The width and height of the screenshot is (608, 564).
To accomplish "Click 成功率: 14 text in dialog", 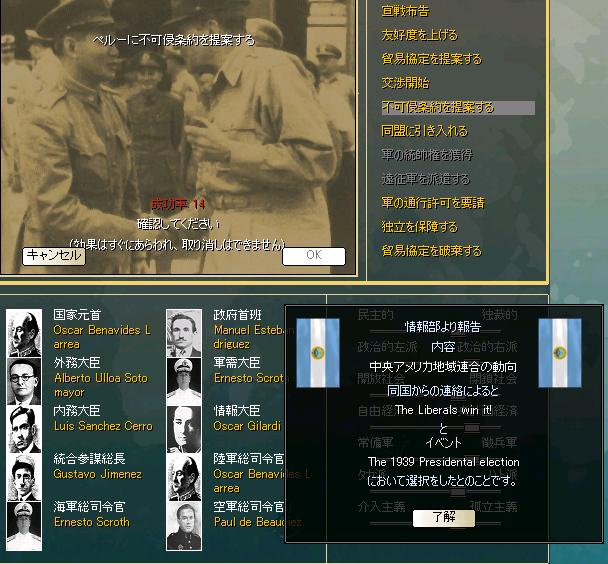I will 178,204.
